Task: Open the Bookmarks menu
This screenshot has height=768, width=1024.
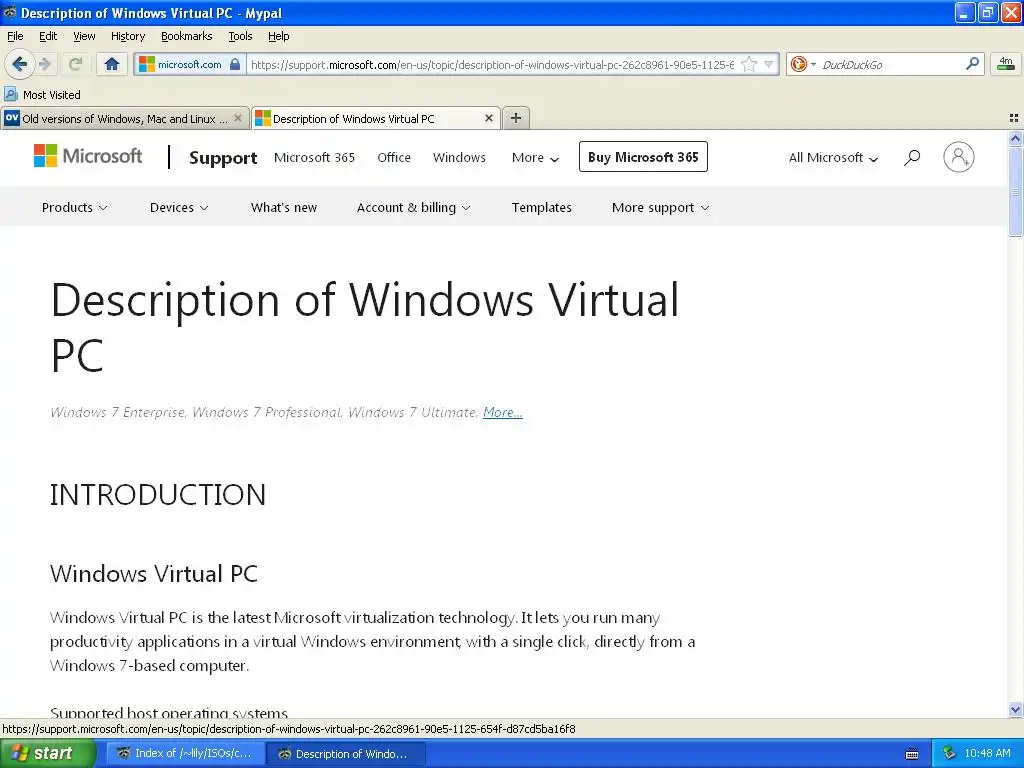Action: coord(187,37)
